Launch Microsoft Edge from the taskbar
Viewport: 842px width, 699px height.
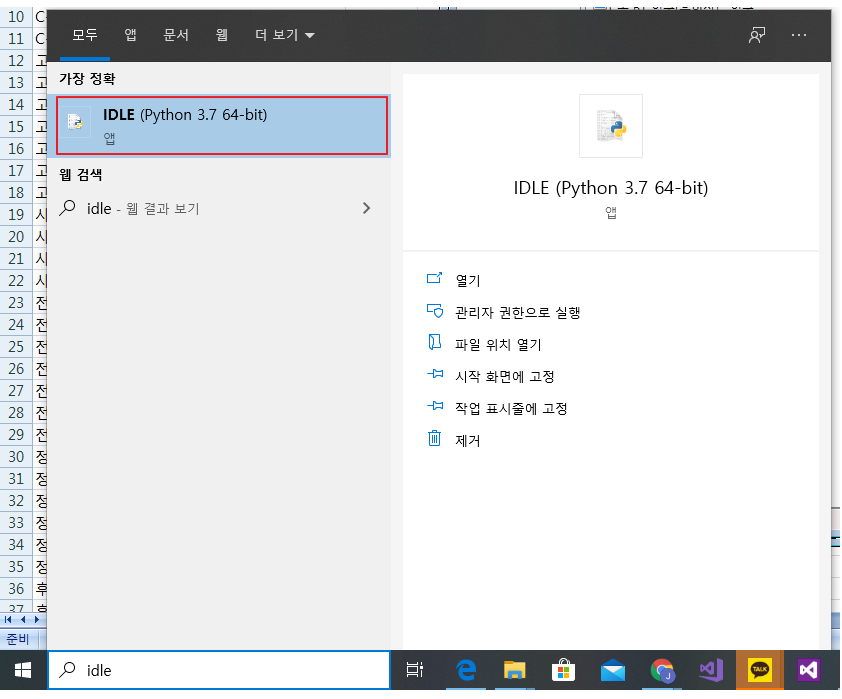[x=466, y=670]
